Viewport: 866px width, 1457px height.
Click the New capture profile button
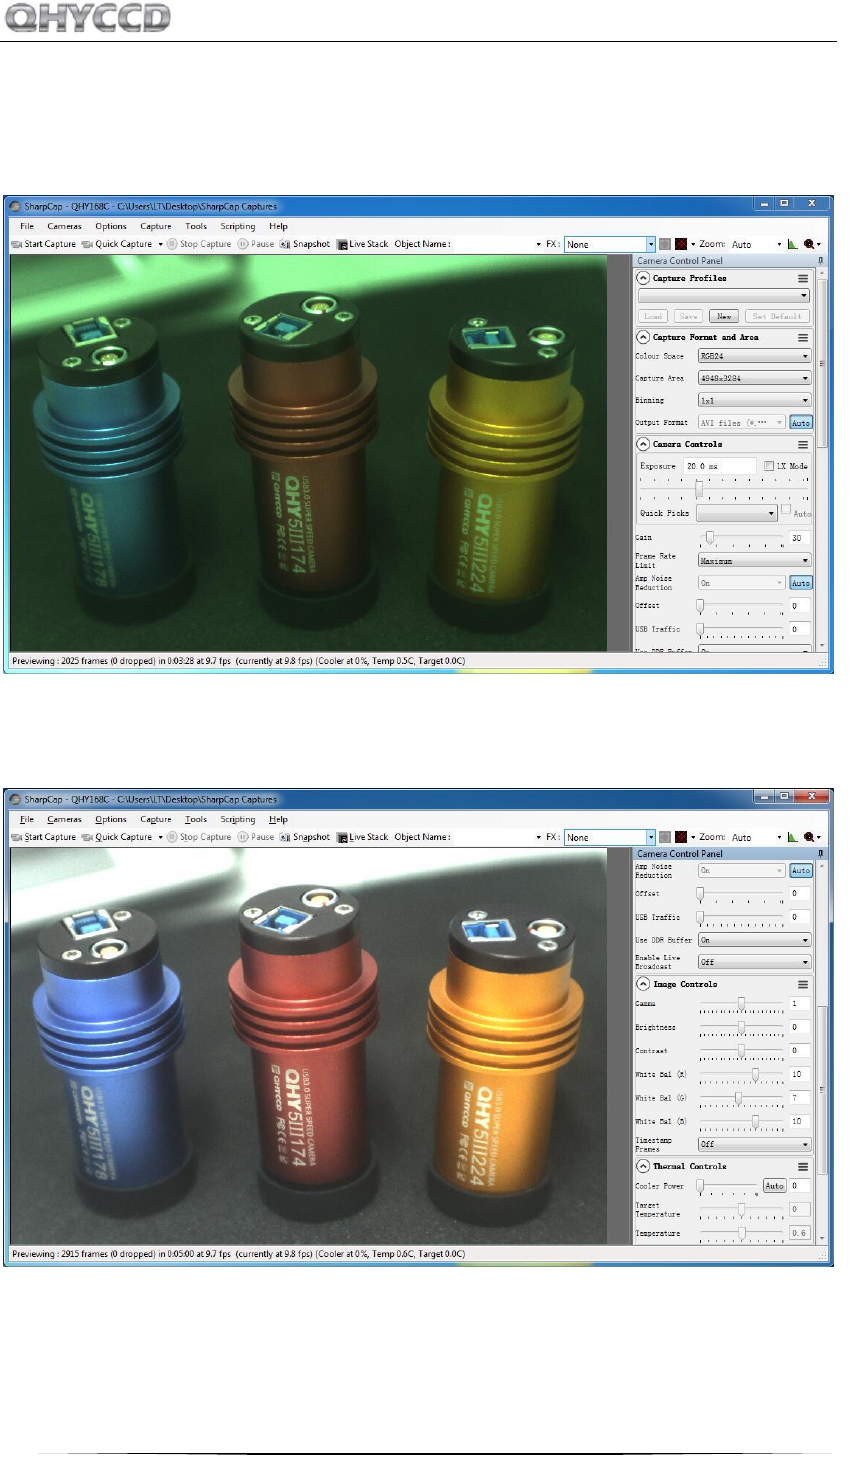(x=724, y=316)
